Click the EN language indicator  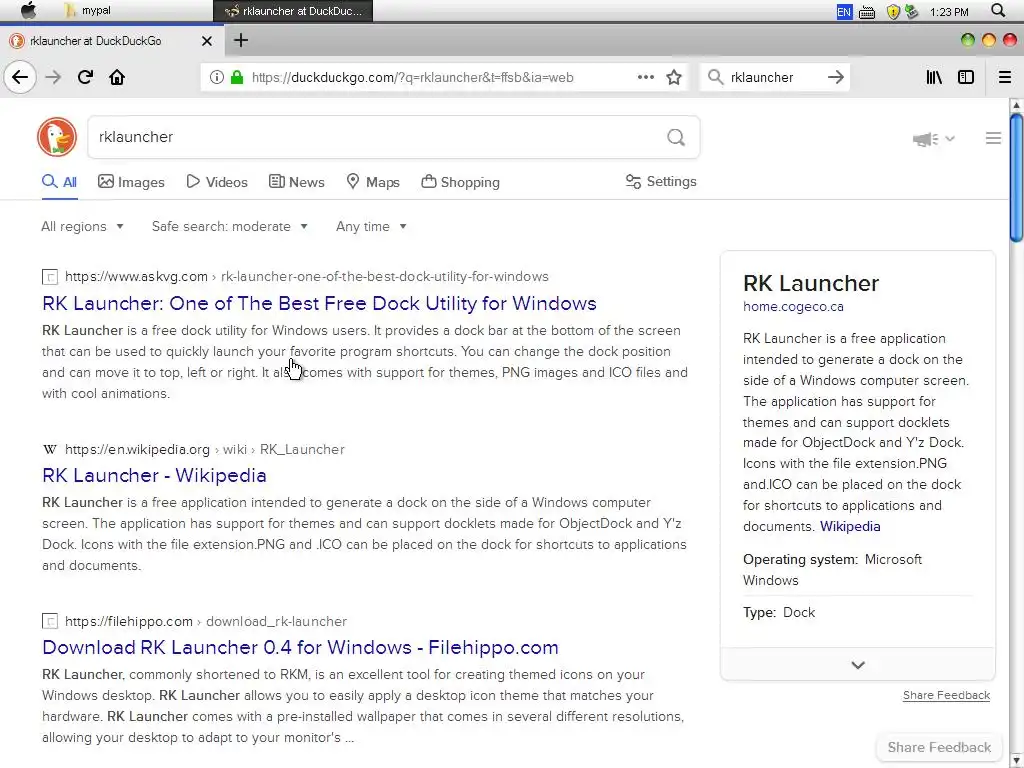(844, 12)
